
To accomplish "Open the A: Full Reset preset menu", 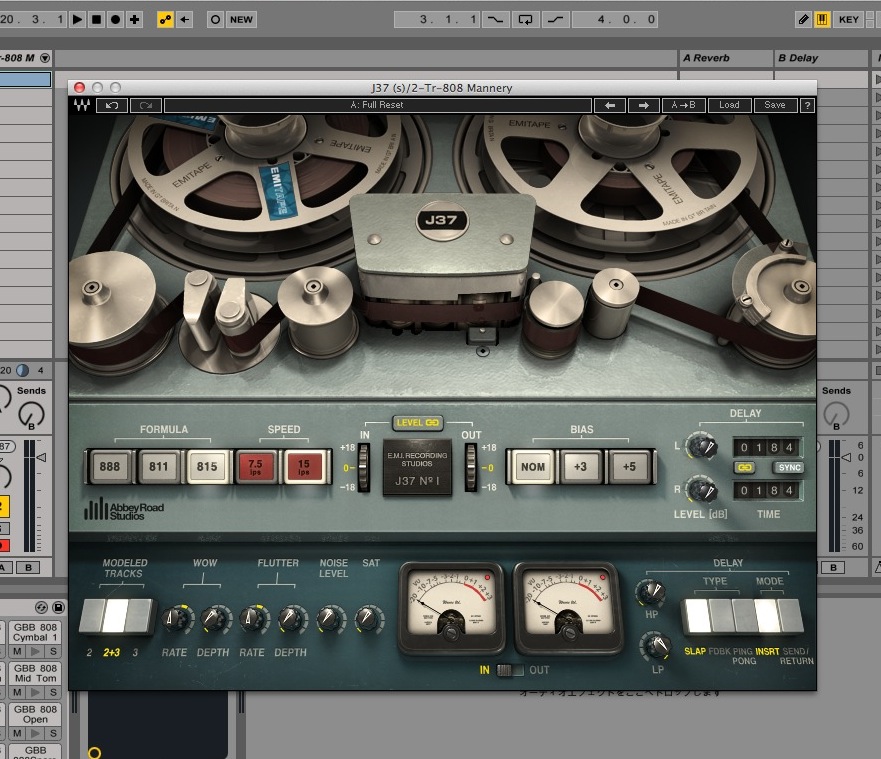I will 378,105.
